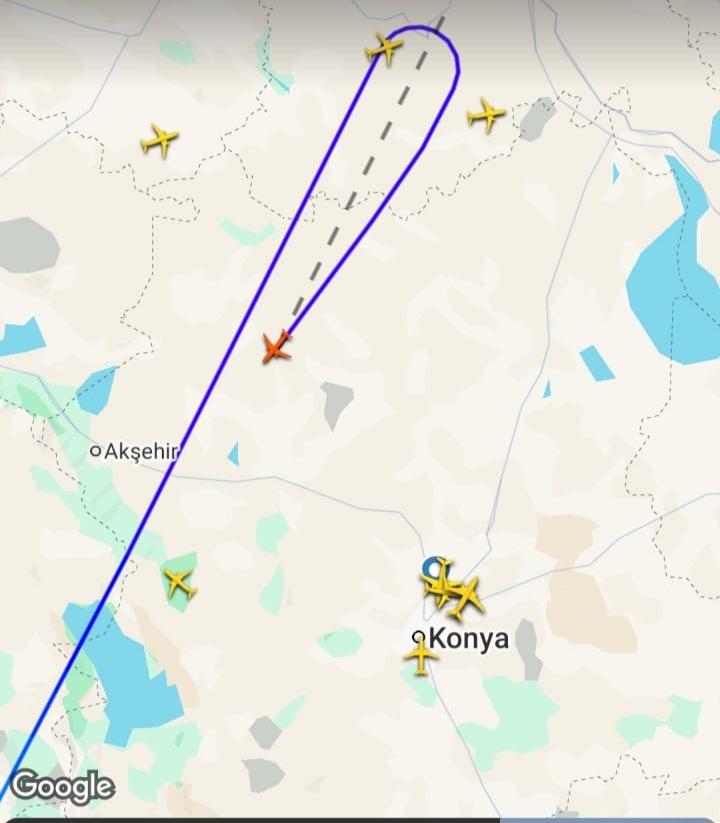Viewport: 720px width, 823px height.
Task: Tap the yellow plane on the route loop
Action: [384, 48]
